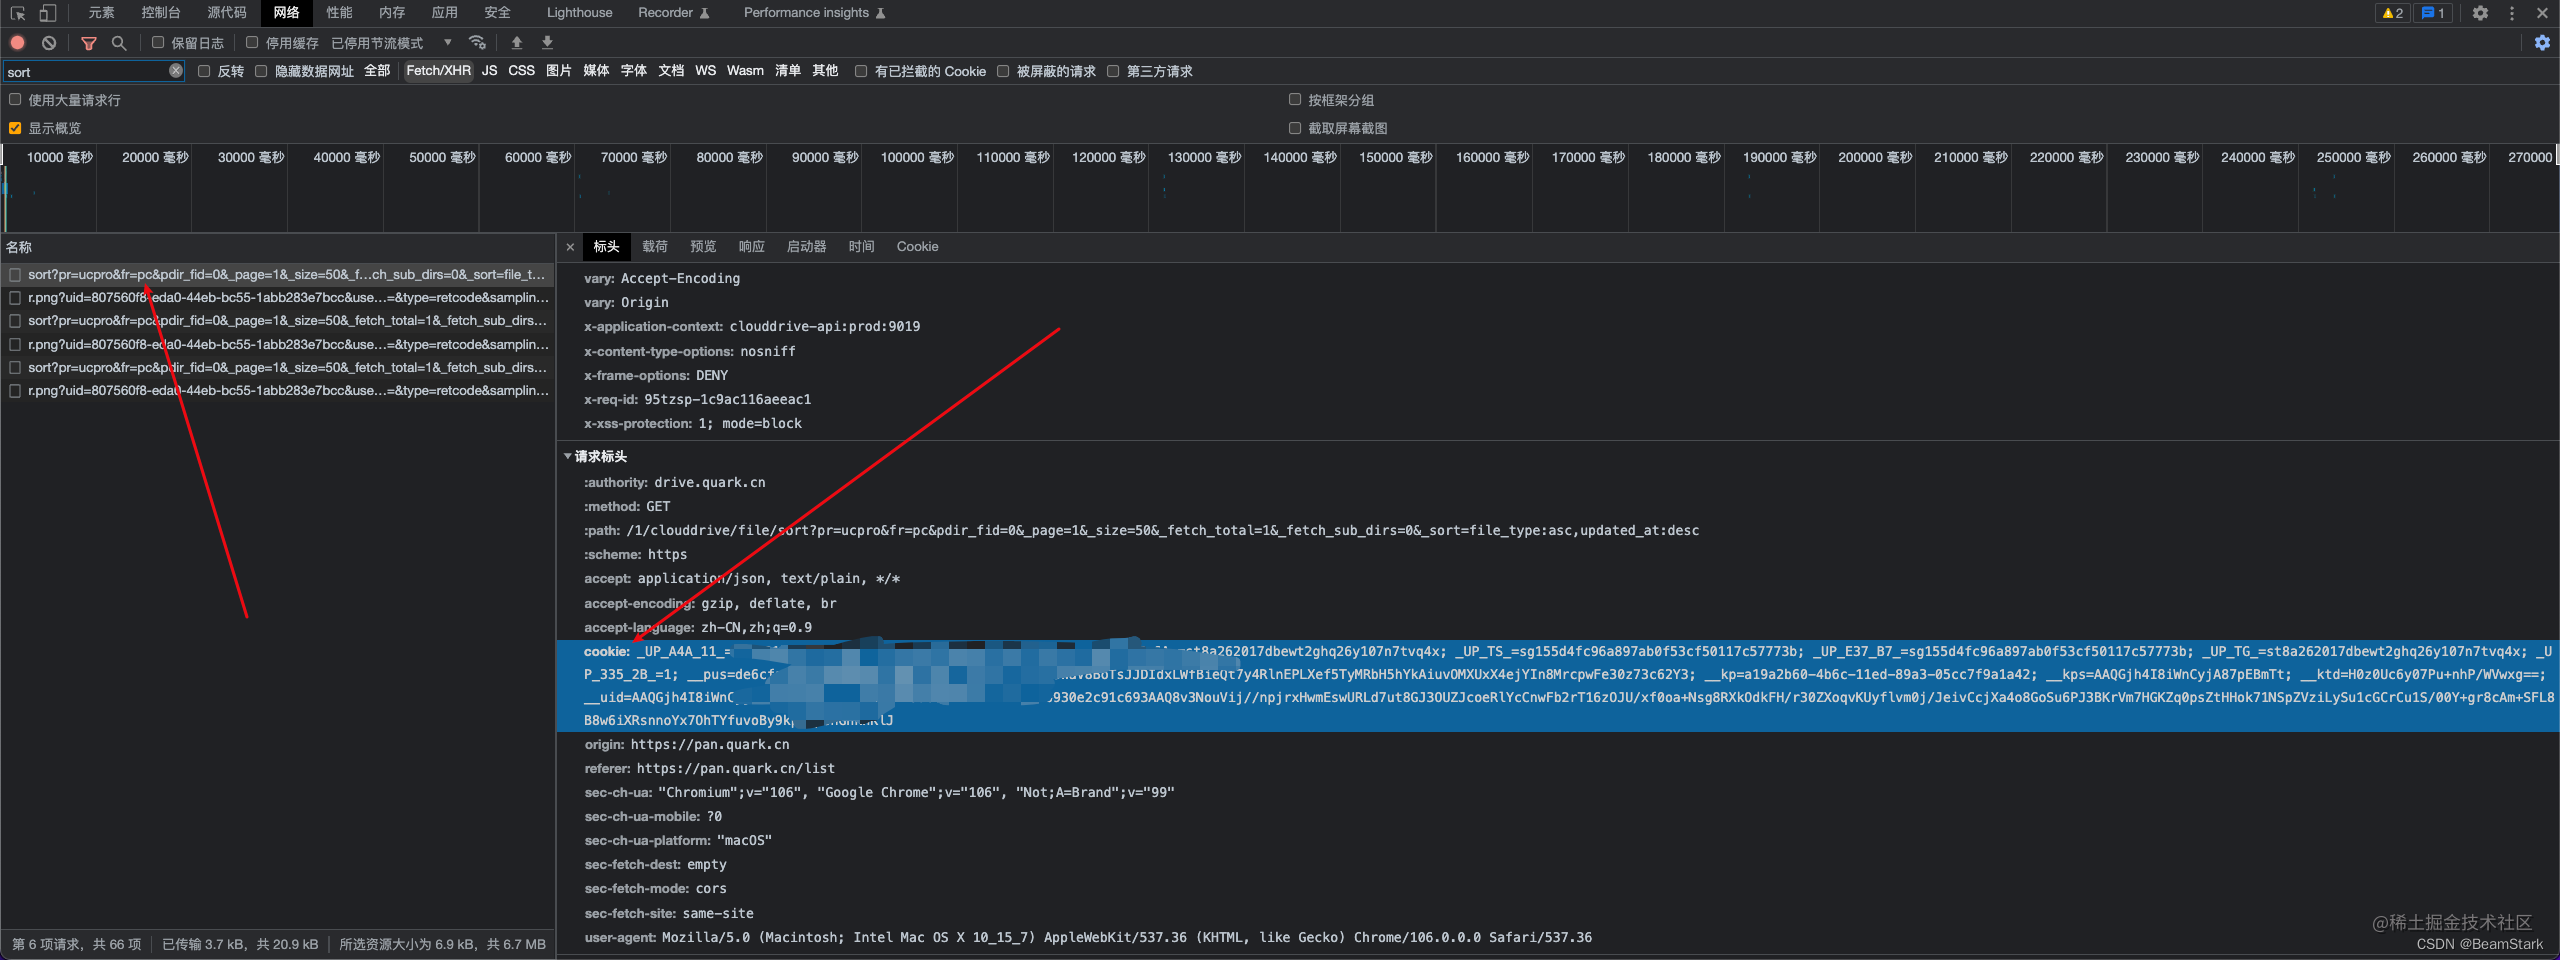
Task: Clear the network requests list
Action: [49, 42]
